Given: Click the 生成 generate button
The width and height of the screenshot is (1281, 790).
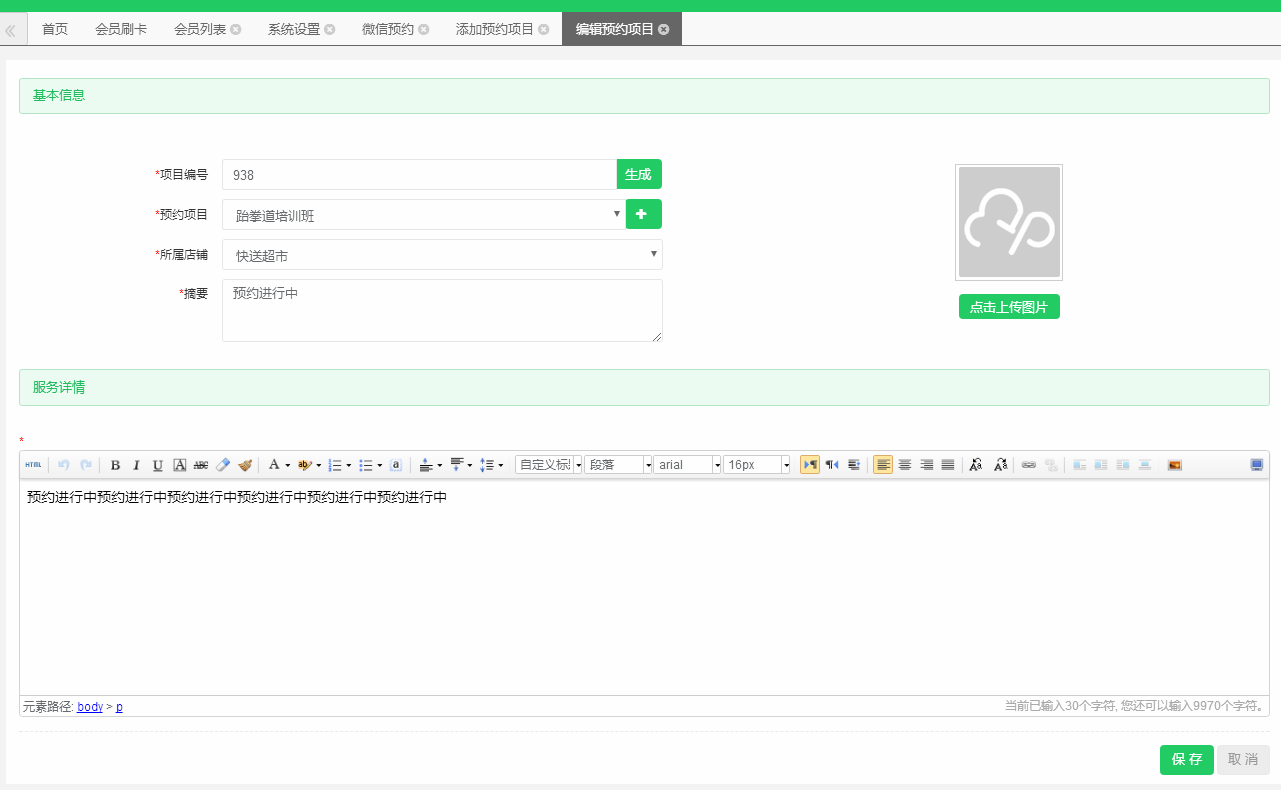Looking at the screenshot, I should coord(639,174).
